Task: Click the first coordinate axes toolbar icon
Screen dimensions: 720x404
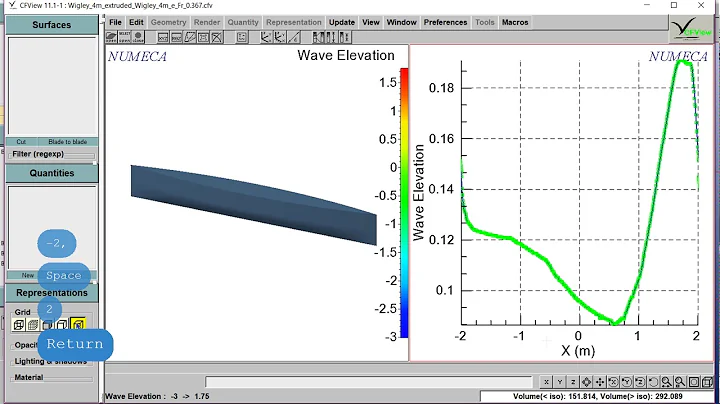Action: (266, 37)
